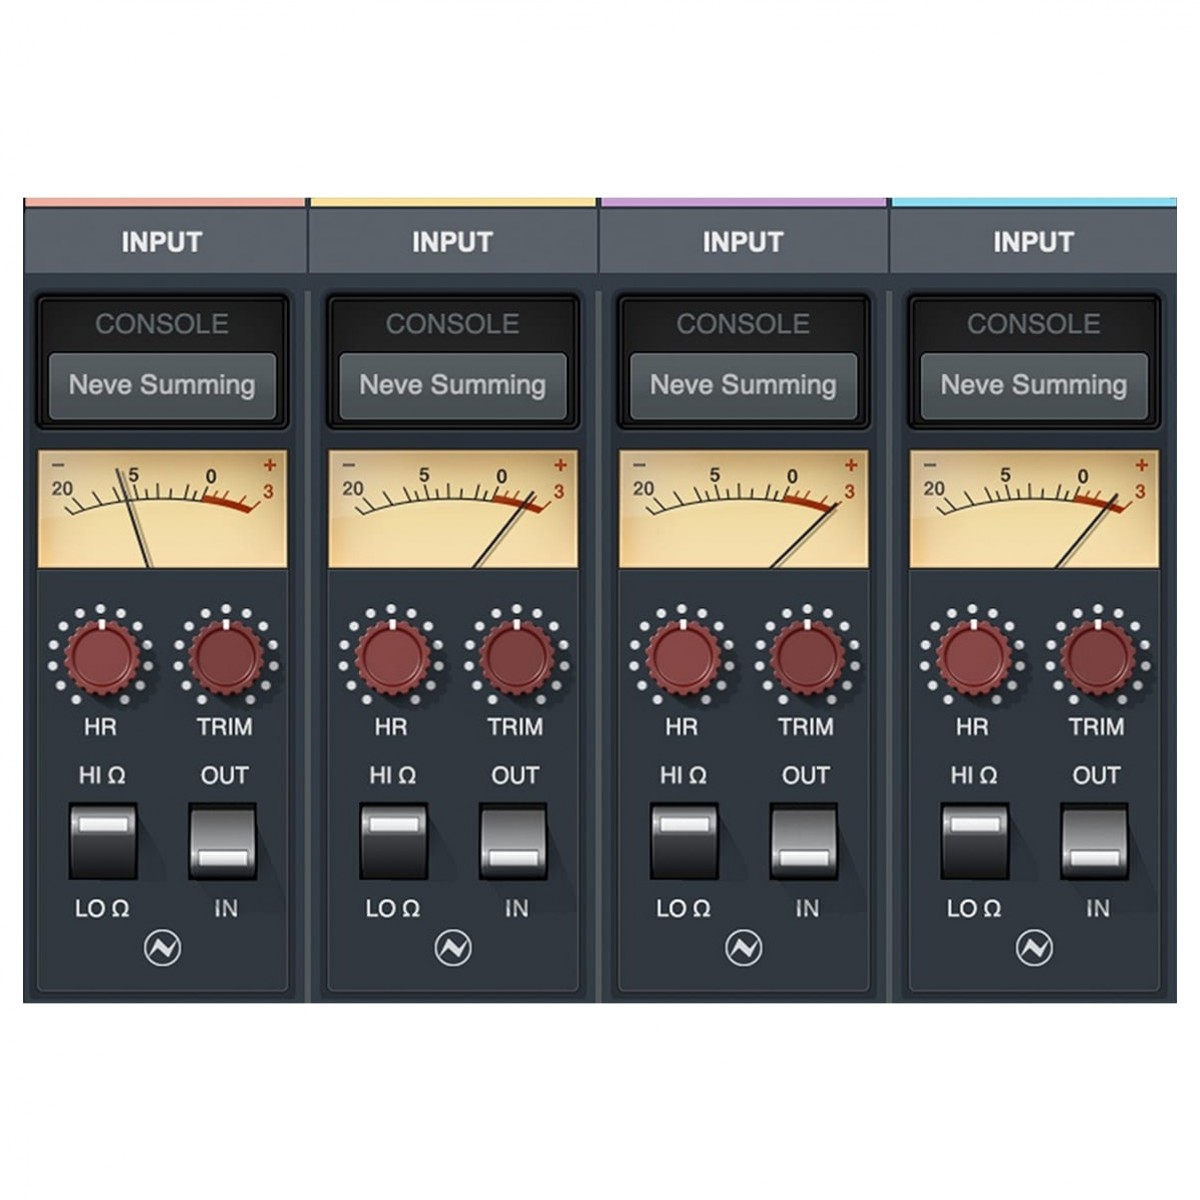1200x1200 pixels.
Task: Flip the HI Ω / LO Ω switch in the salmon-topped channel
Action: point(102,842)
